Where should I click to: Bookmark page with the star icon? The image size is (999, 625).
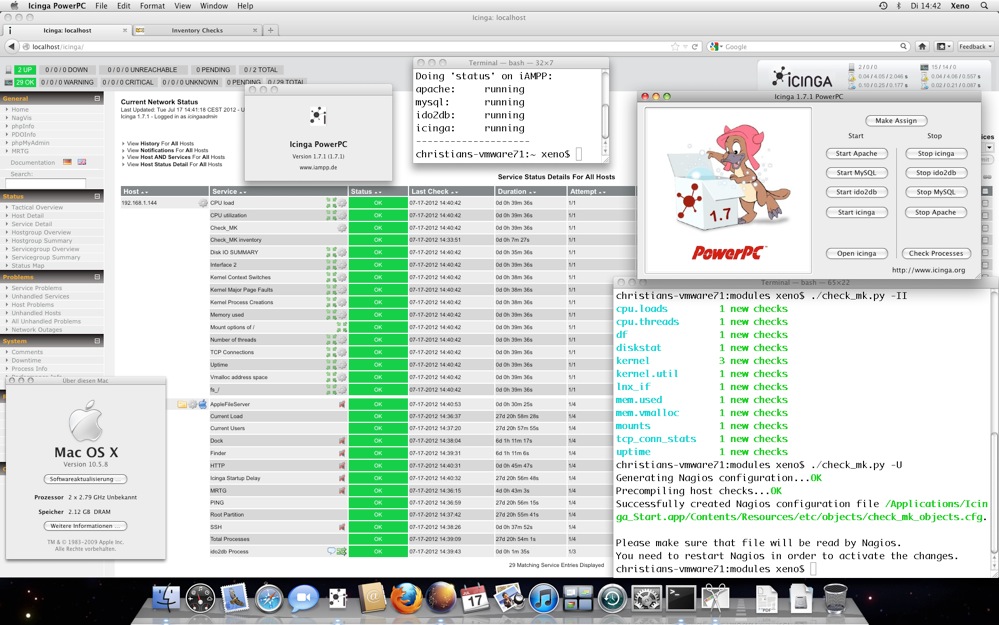675,47
